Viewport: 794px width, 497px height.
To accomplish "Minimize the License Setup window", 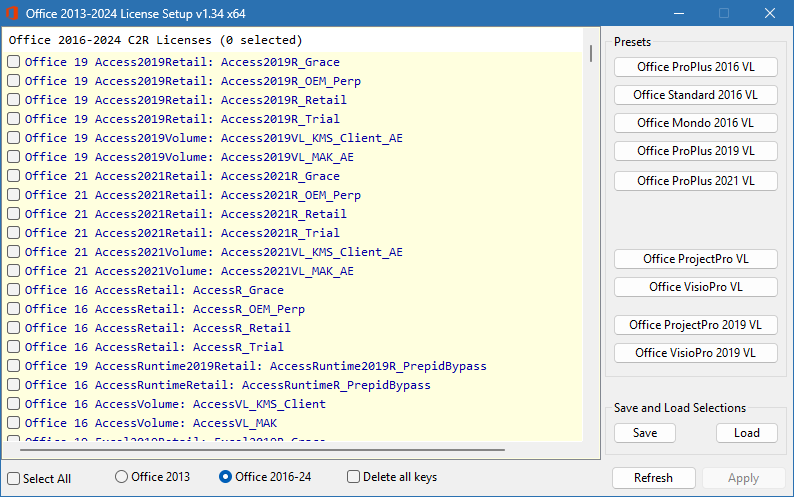I will click(679, 13).
